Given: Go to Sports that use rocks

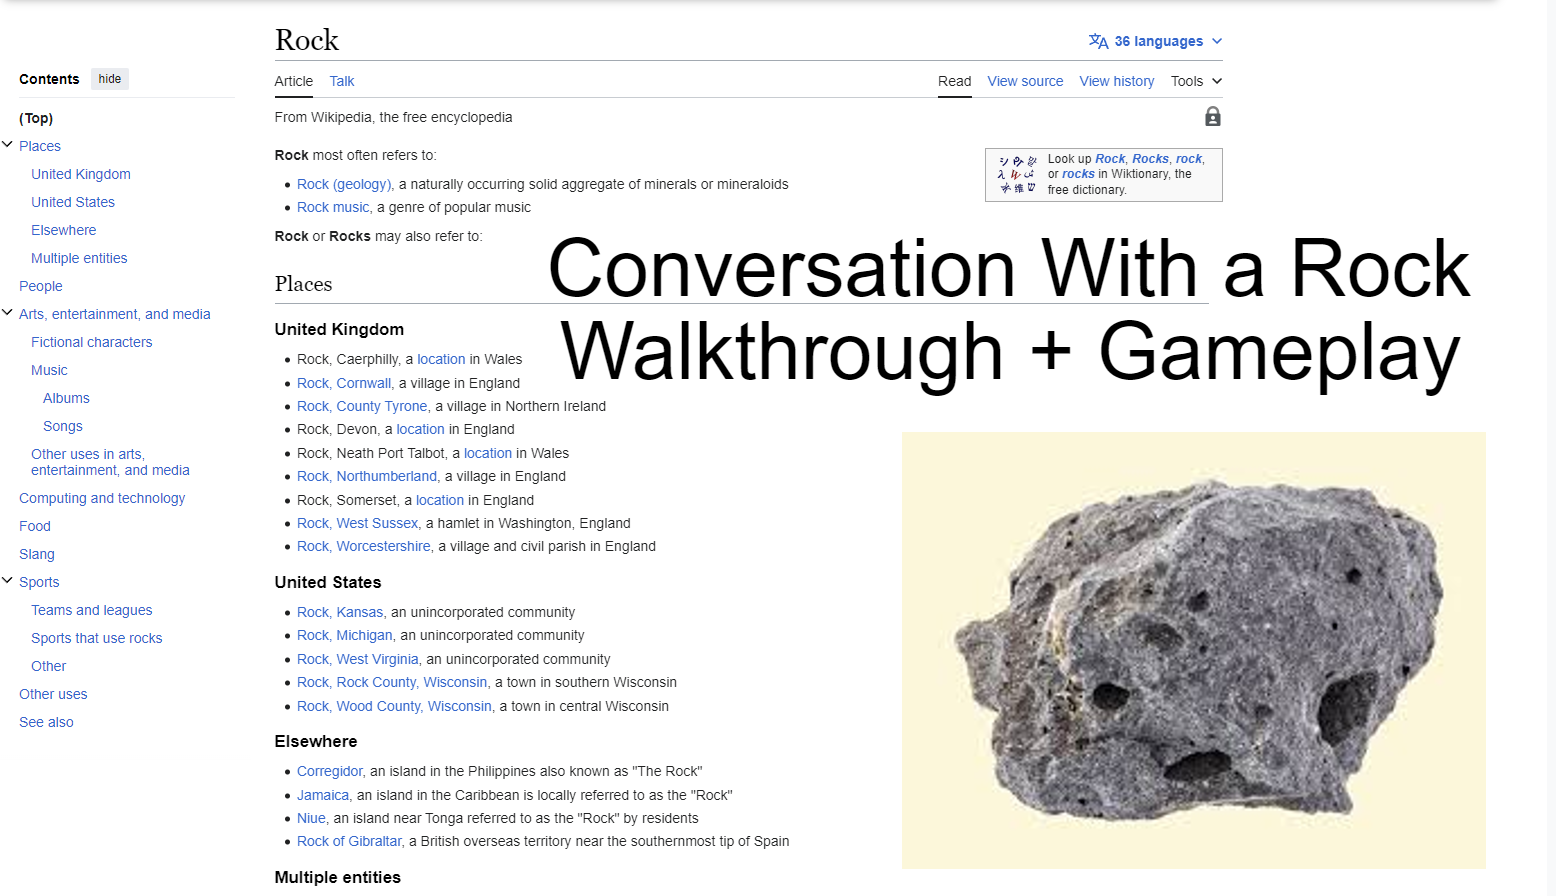Looking at the screenshot, I should [x=96, y=638].
